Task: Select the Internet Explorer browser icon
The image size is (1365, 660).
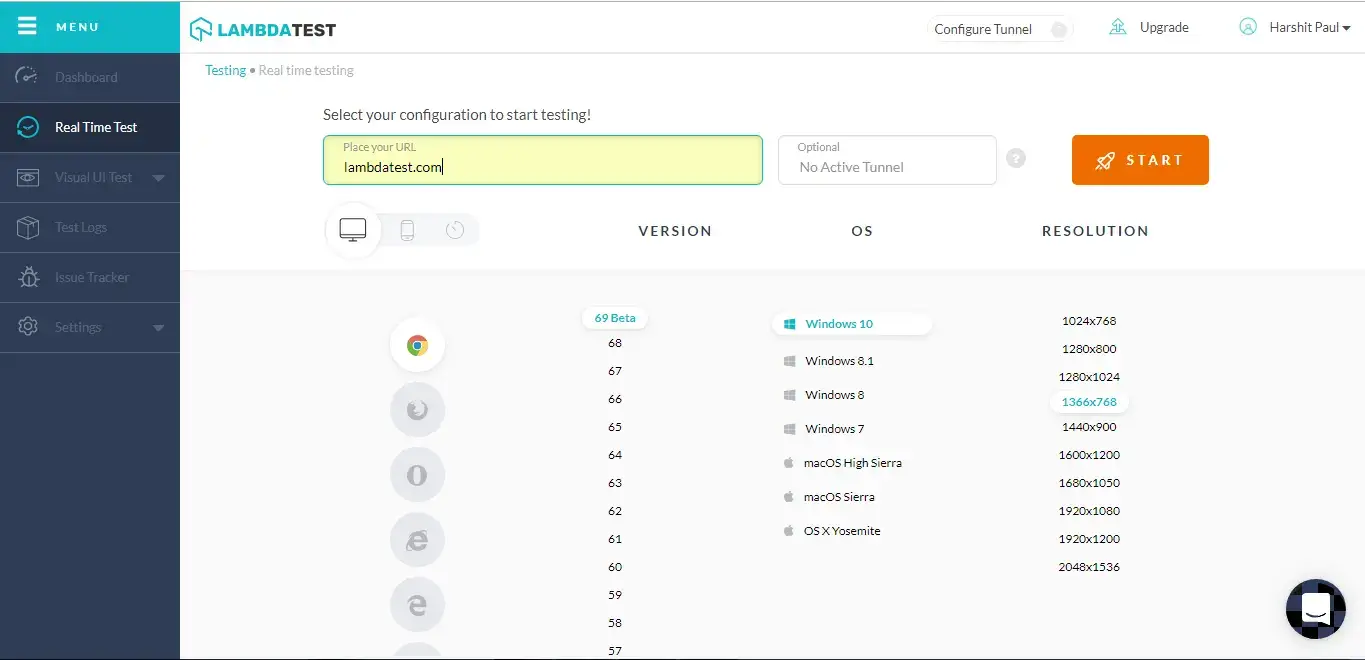Action: [x=417, y=540]
